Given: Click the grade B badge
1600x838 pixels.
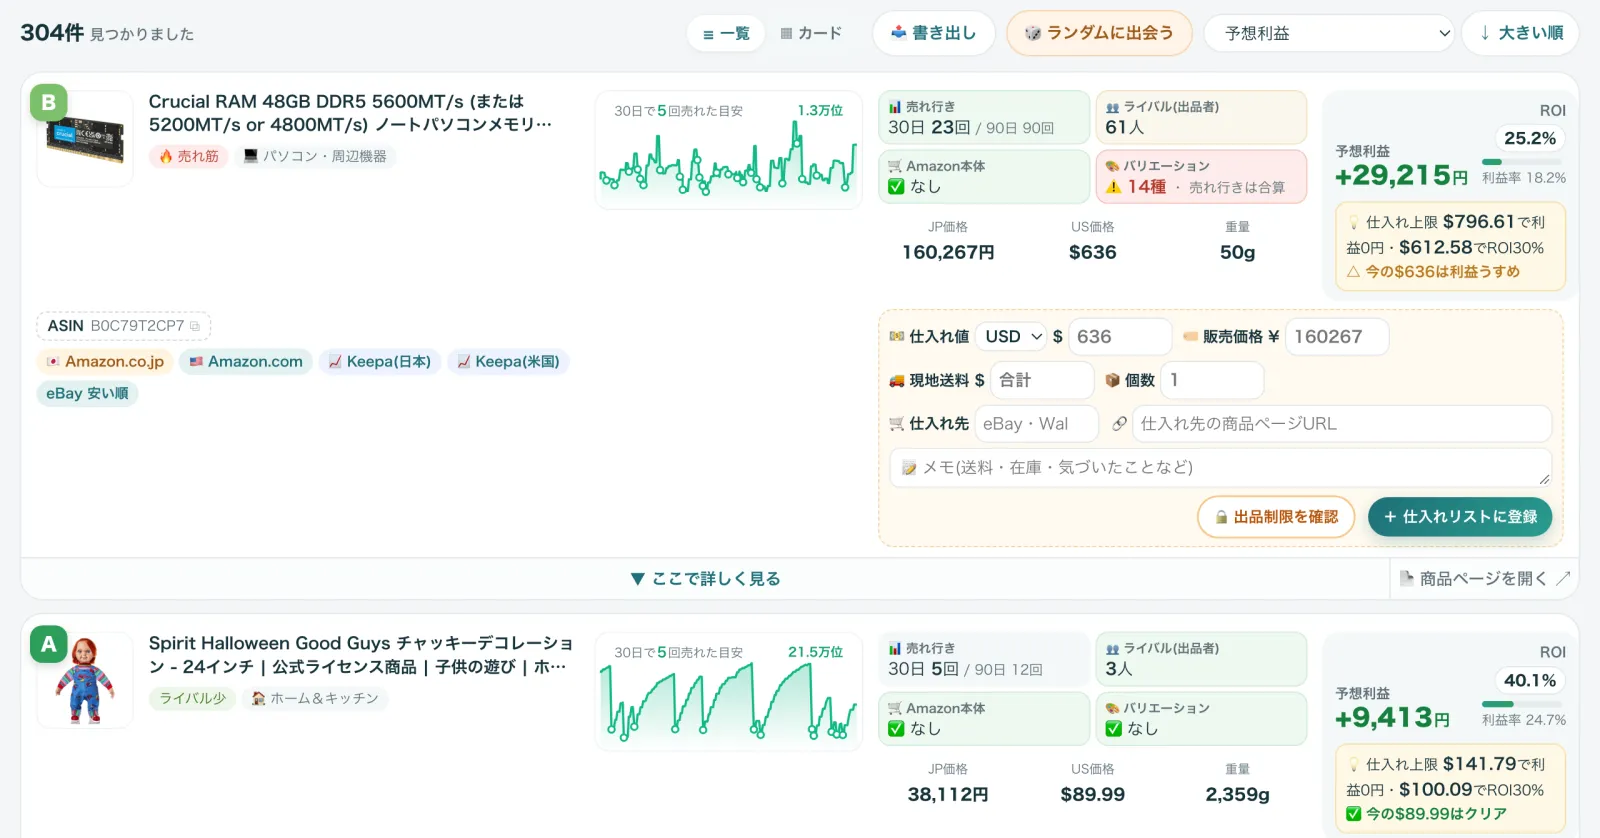Looking at the screenshot, I should tap(49, 103).
